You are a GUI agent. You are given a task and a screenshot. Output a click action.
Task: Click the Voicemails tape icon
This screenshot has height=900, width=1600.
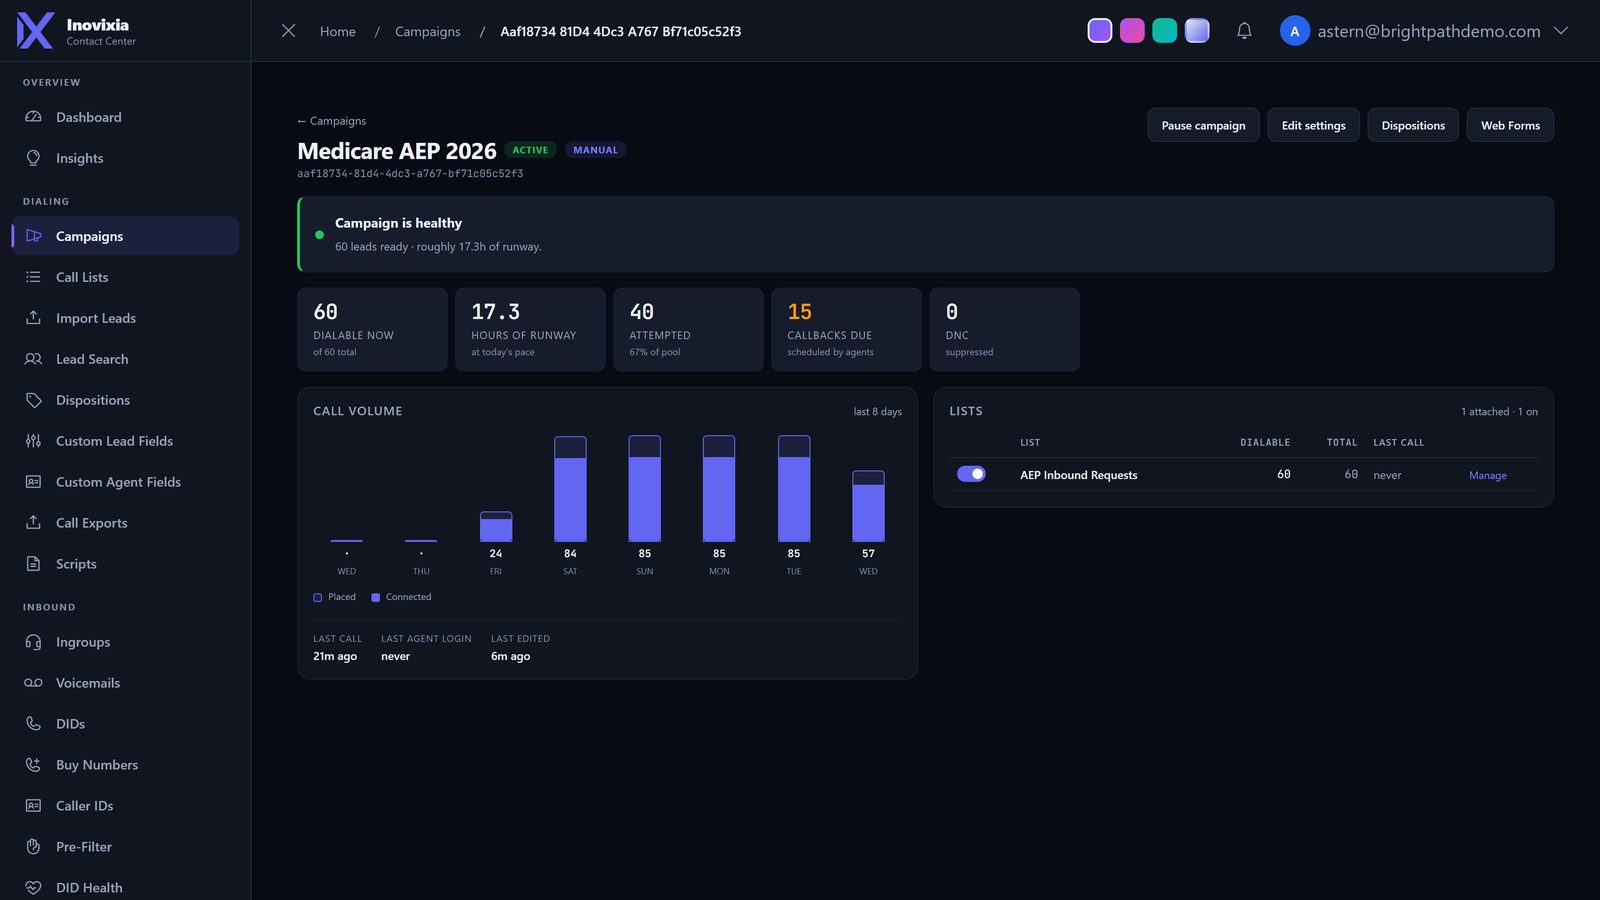[x=33, y=683]
